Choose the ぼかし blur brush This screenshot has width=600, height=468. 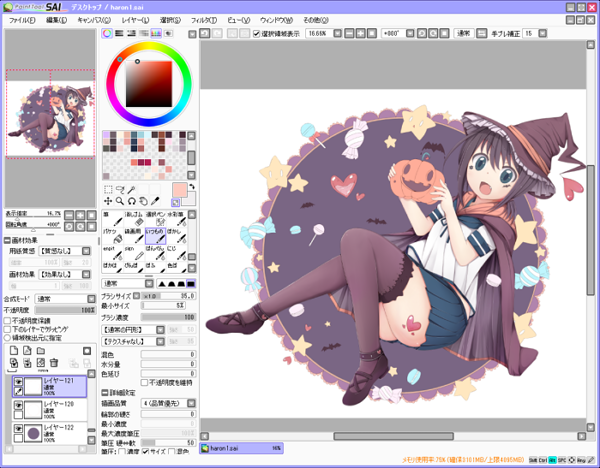point(176,236)
